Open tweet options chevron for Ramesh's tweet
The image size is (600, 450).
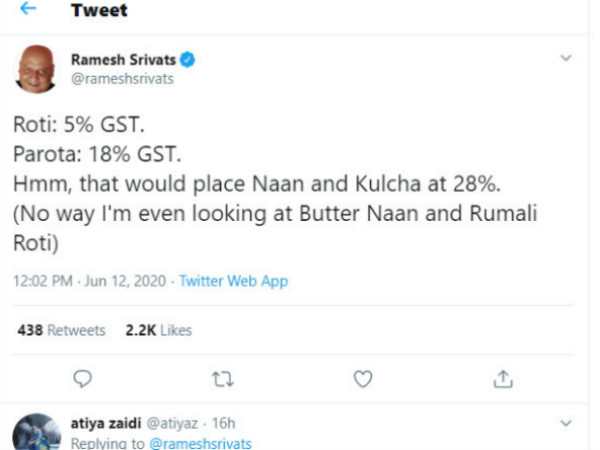(567, 59)
